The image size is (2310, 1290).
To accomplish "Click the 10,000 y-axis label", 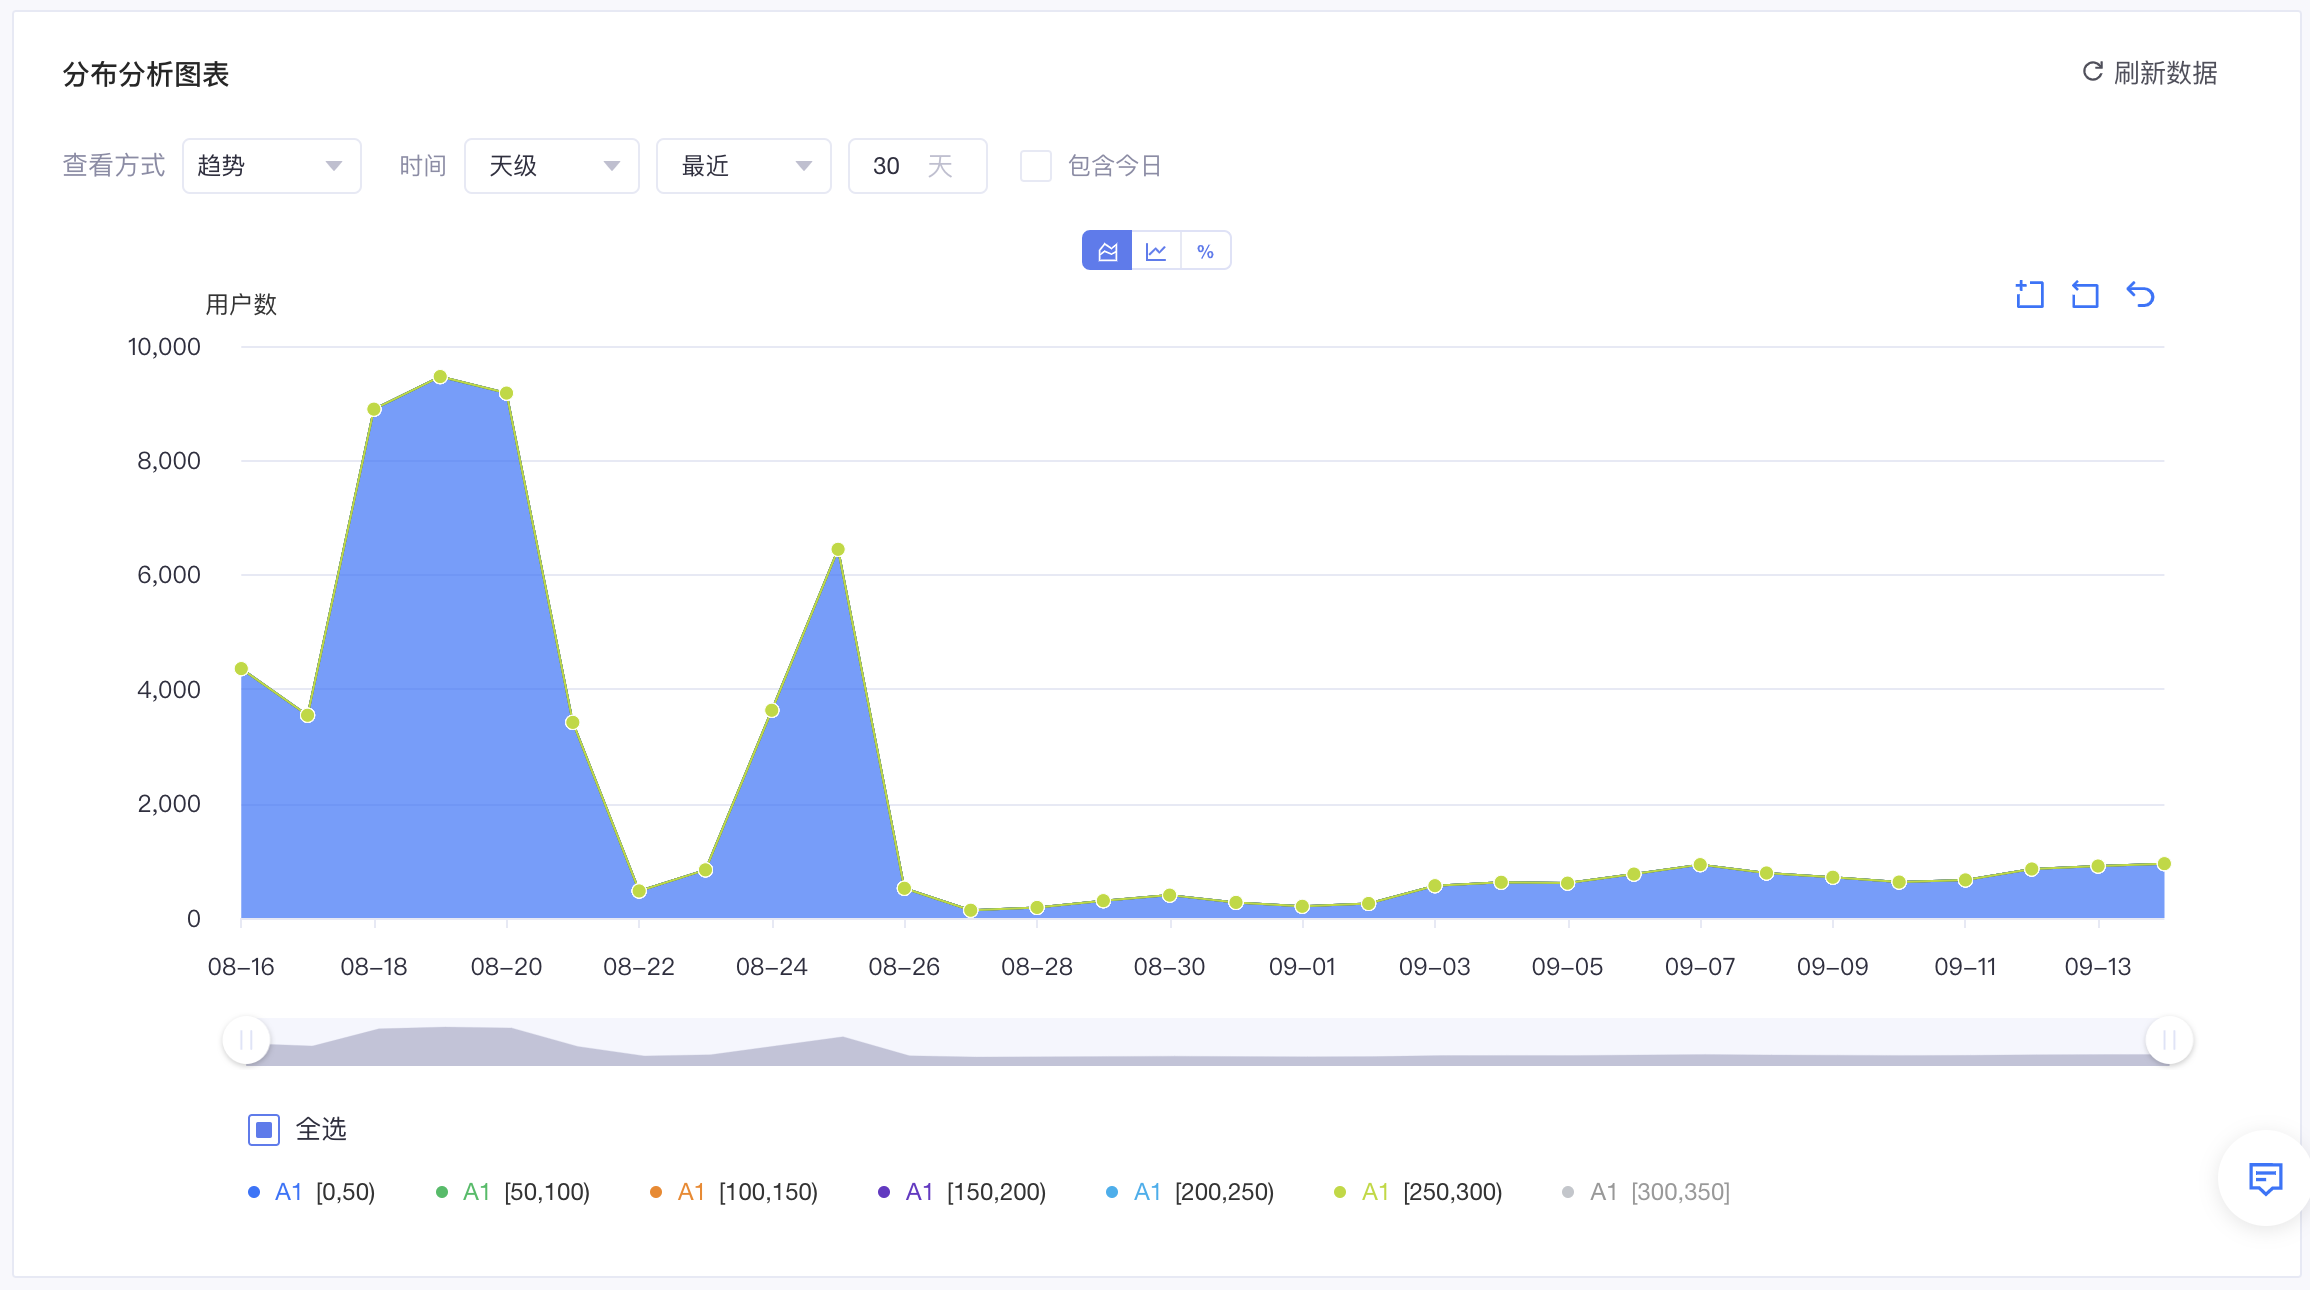I will [x=164, y=347].
